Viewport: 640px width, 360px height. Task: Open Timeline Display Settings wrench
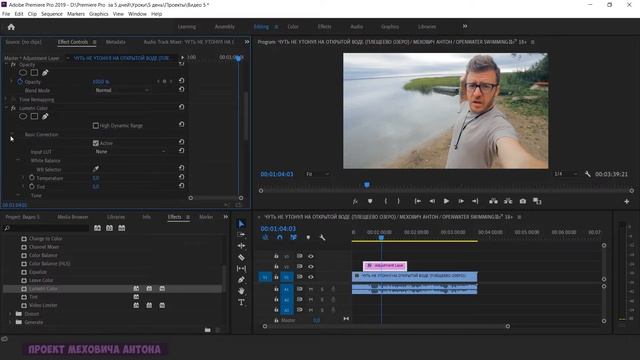tap(322, 238)
